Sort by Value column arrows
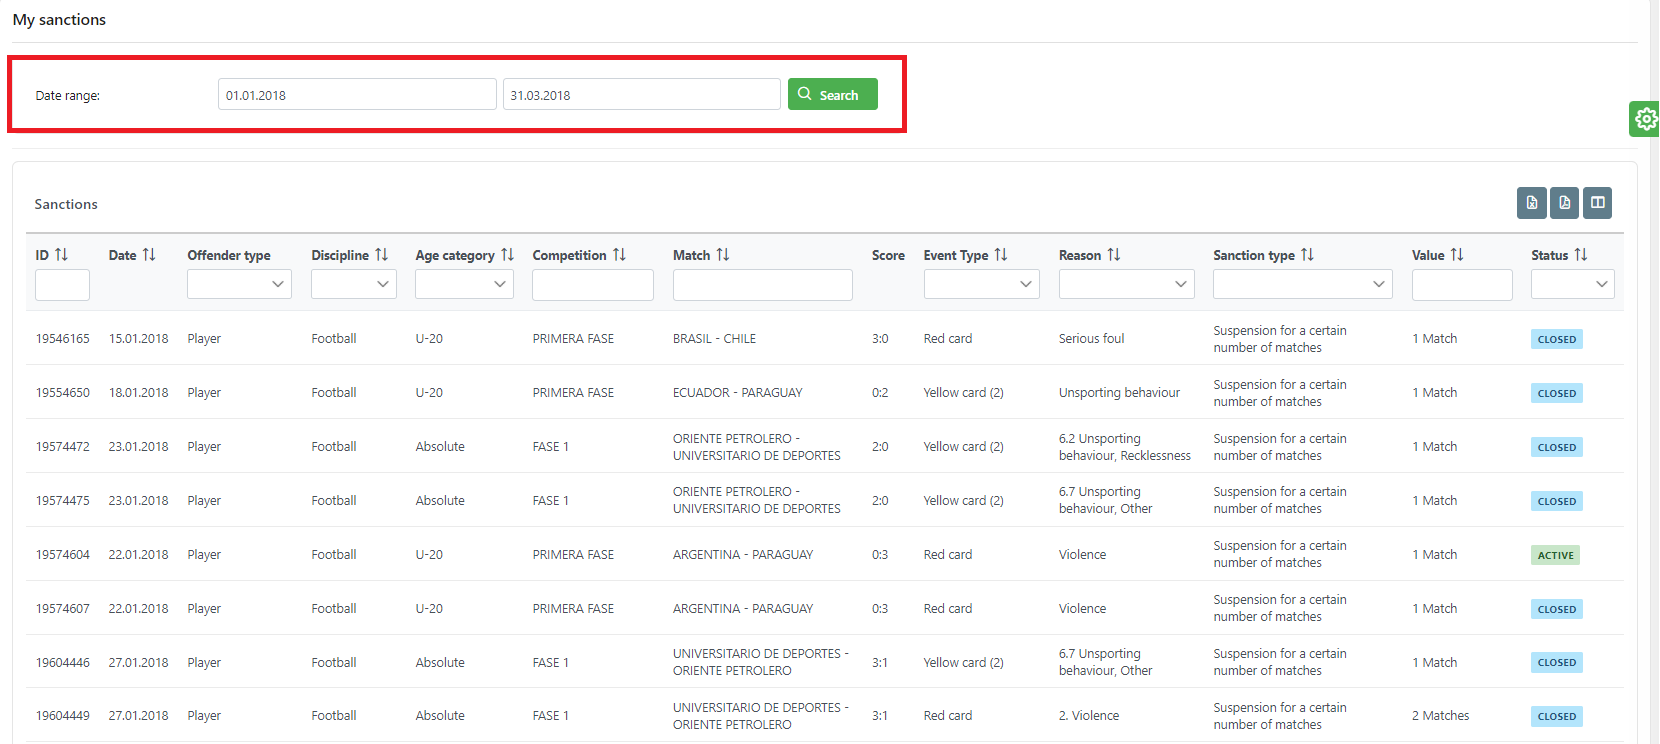This screenshot has width=1660, height=744. click(1457, 255)
